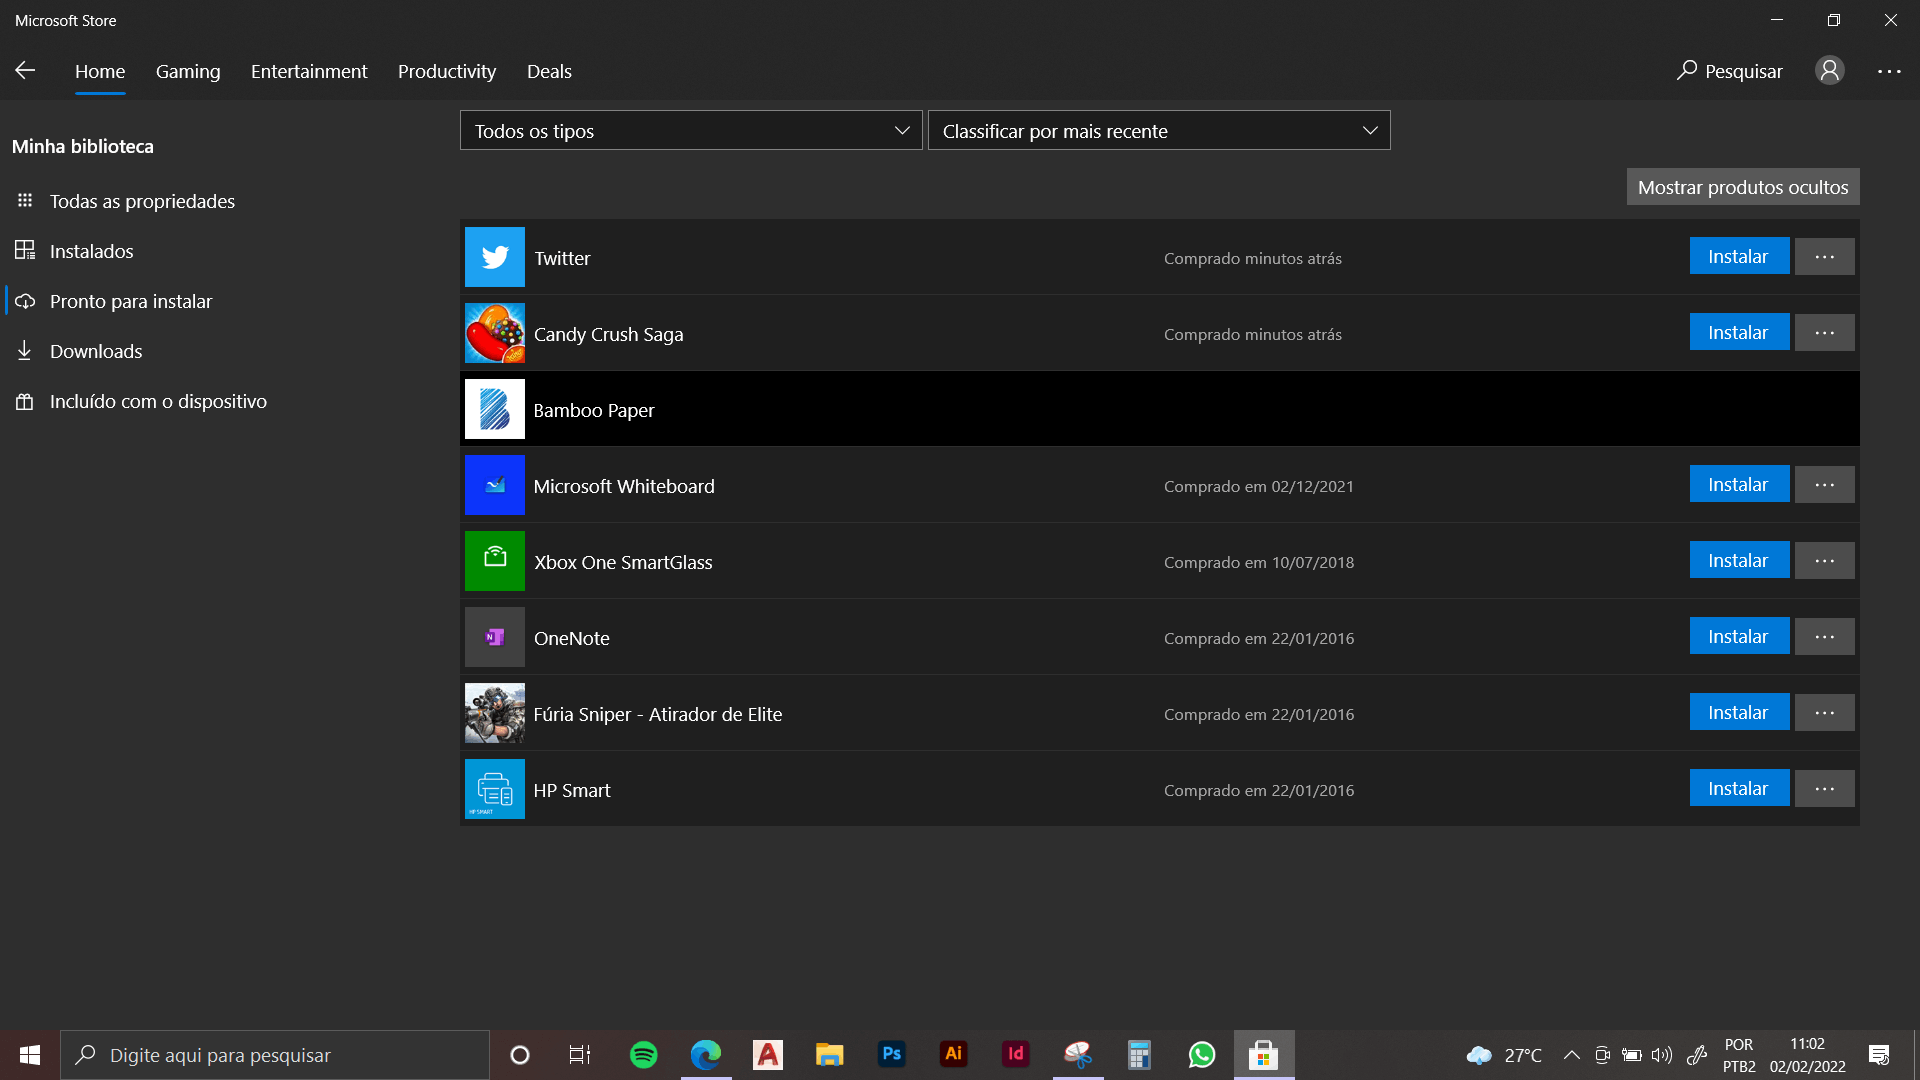Open Instalados in the sidebar
1920x1080 pixels.
(91, 251)
